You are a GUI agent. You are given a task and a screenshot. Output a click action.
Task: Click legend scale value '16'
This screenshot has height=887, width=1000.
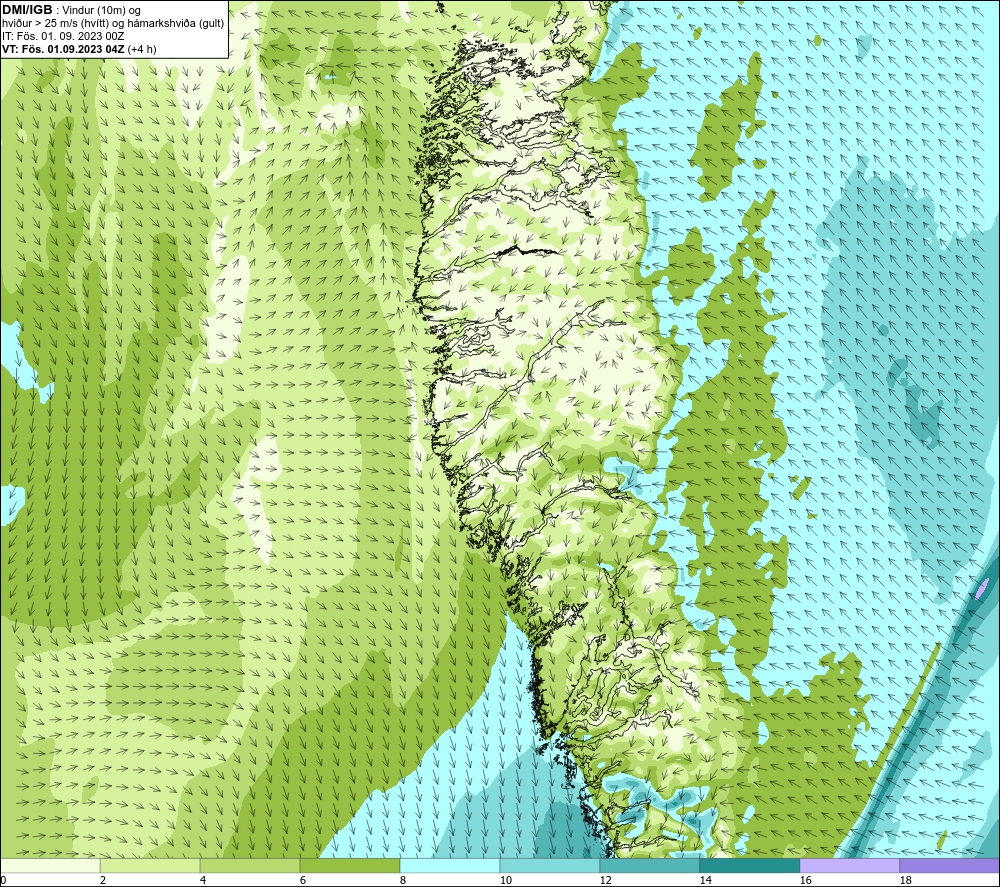tap(805, 880)
